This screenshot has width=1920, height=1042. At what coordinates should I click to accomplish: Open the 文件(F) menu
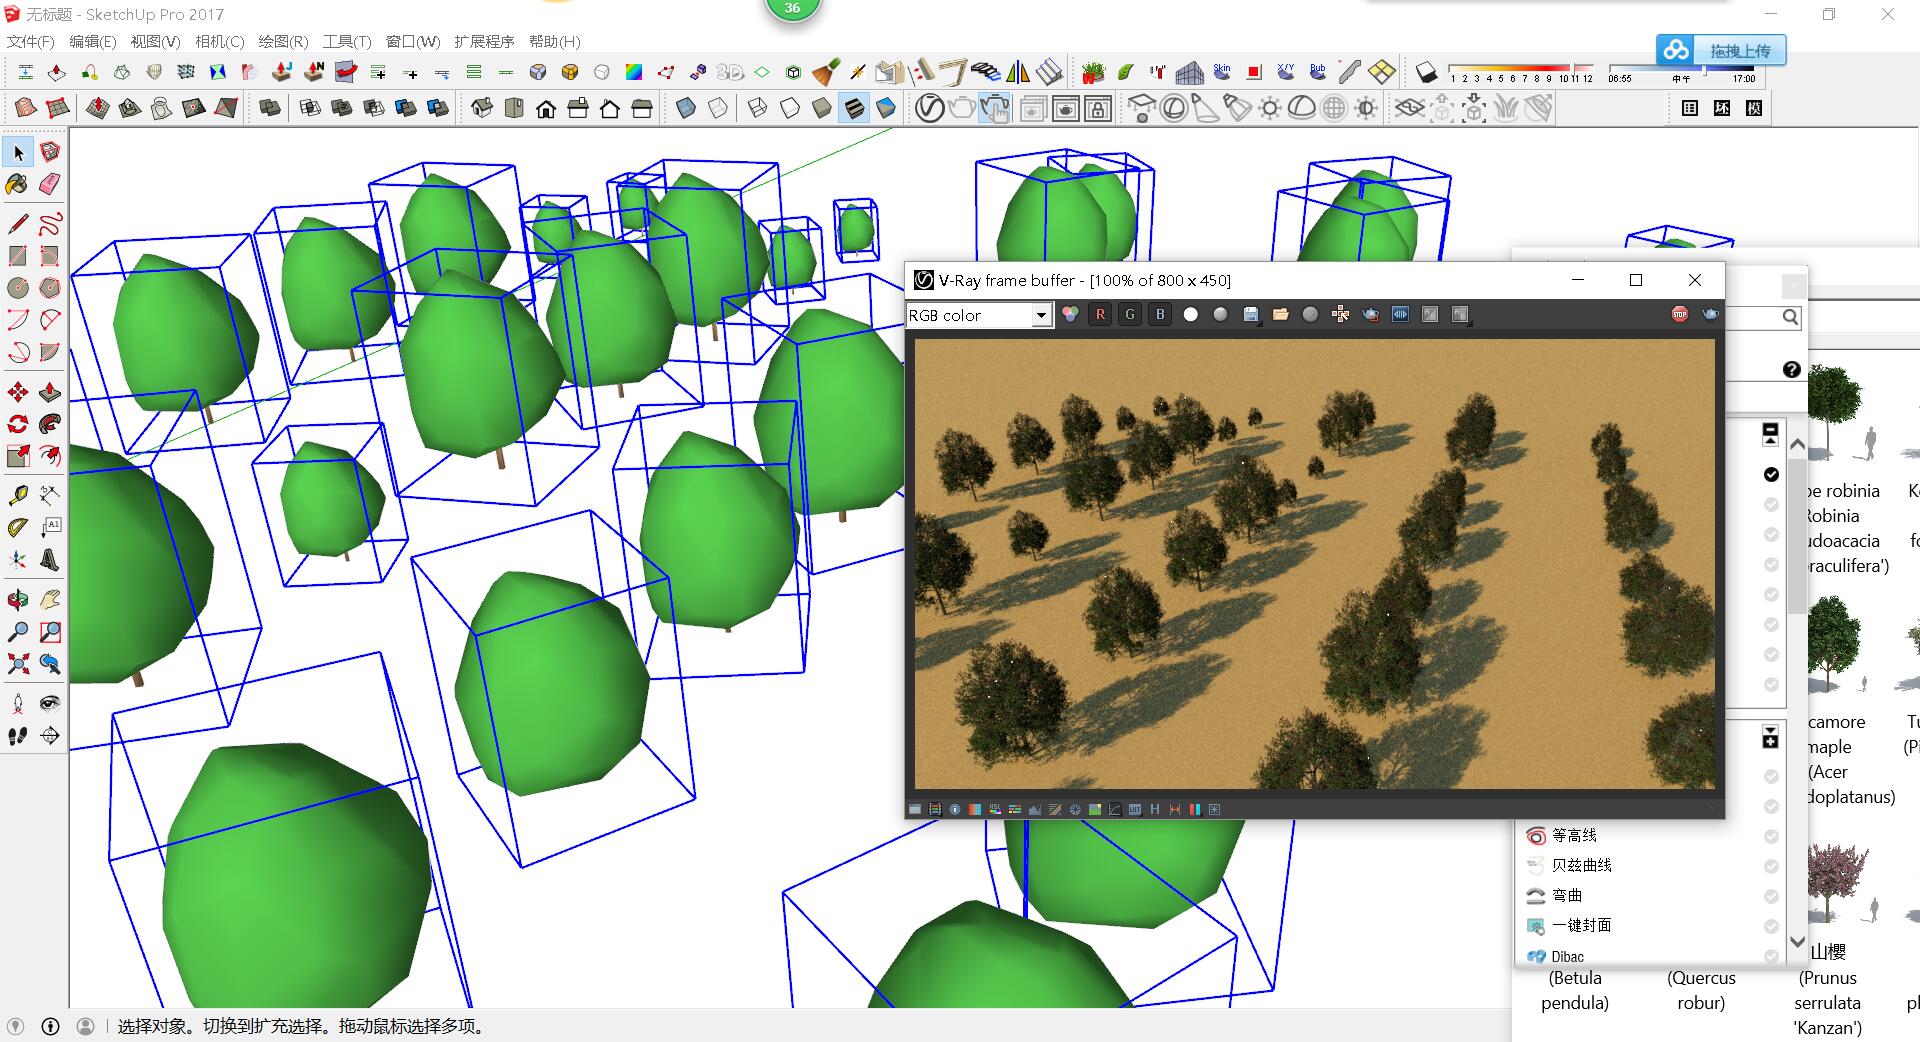pyautogui.click(x=30, y=41)
